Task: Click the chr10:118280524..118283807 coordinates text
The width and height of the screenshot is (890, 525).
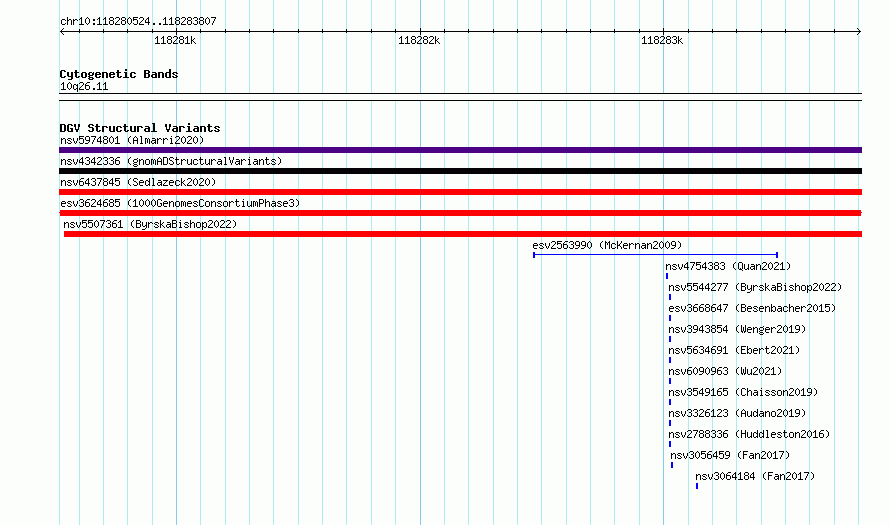Action: pos(138,22)
